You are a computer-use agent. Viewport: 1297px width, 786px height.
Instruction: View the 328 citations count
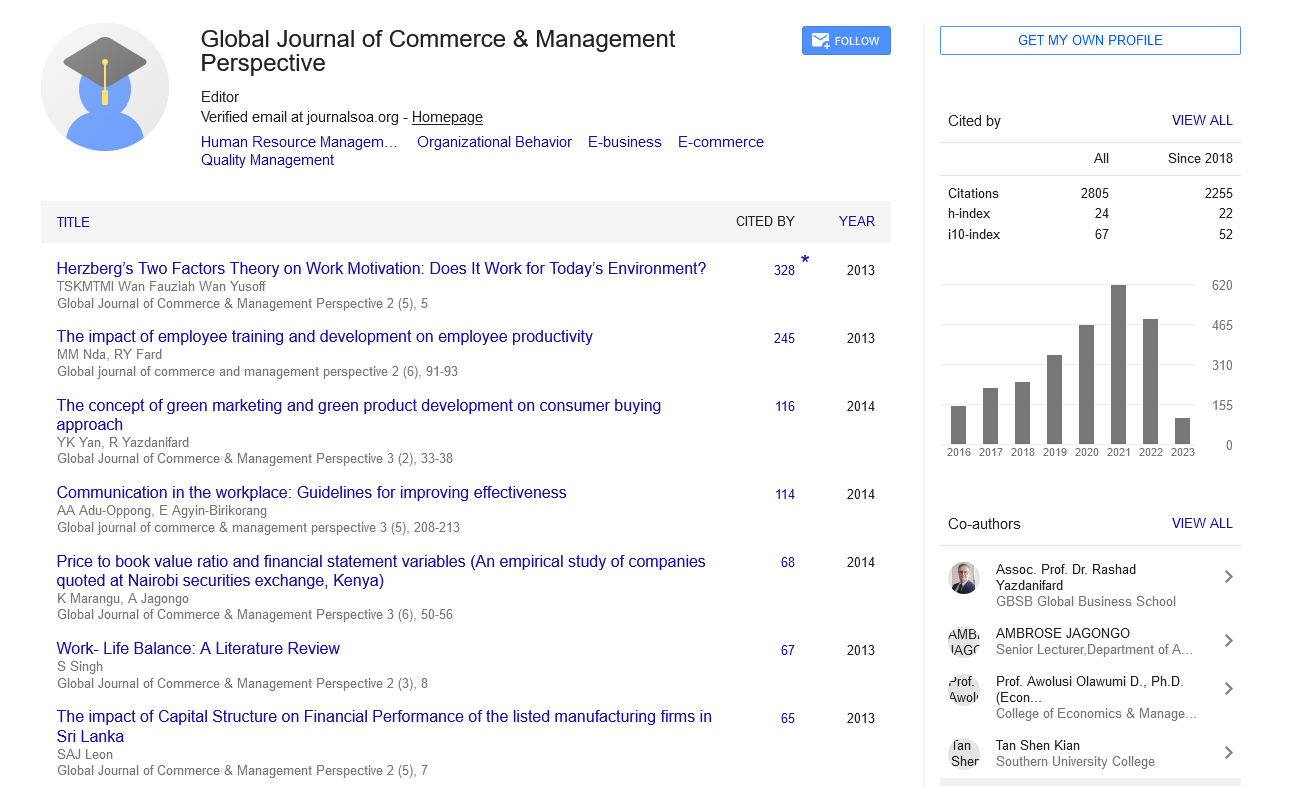point(784,271)
